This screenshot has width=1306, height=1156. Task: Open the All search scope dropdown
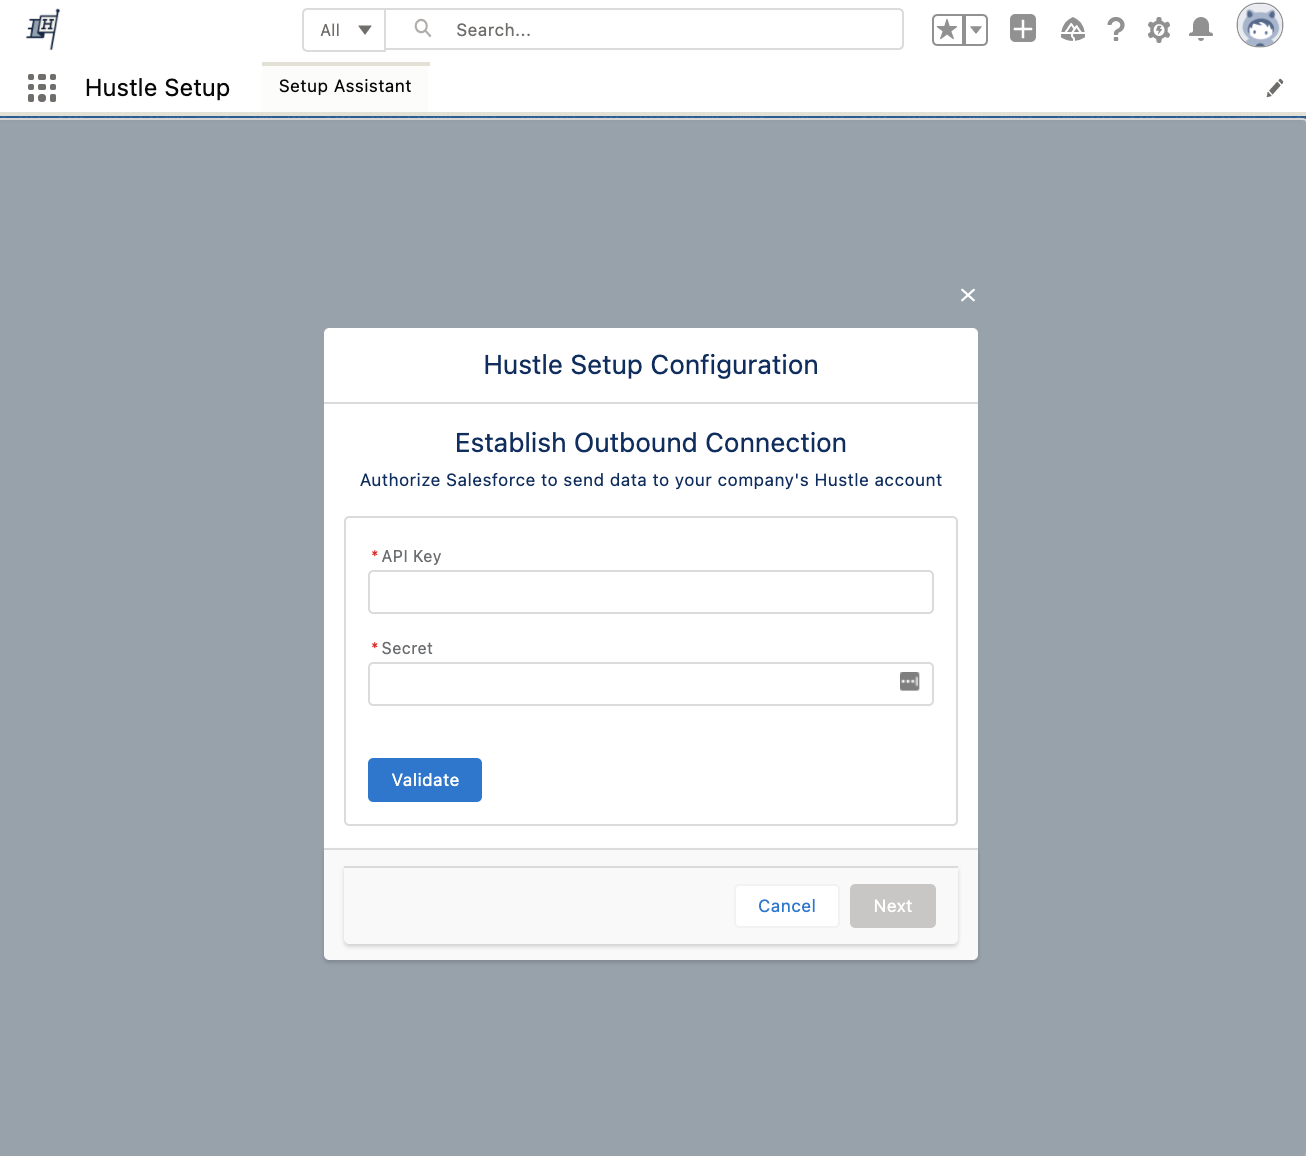pos(344,30)
